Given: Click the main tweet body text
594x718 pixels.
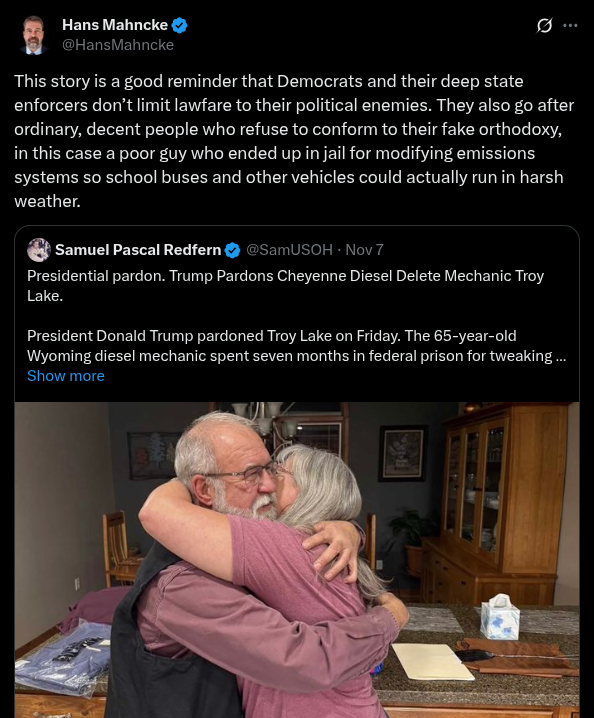Looking at the screenshot, I should (294, 141).
